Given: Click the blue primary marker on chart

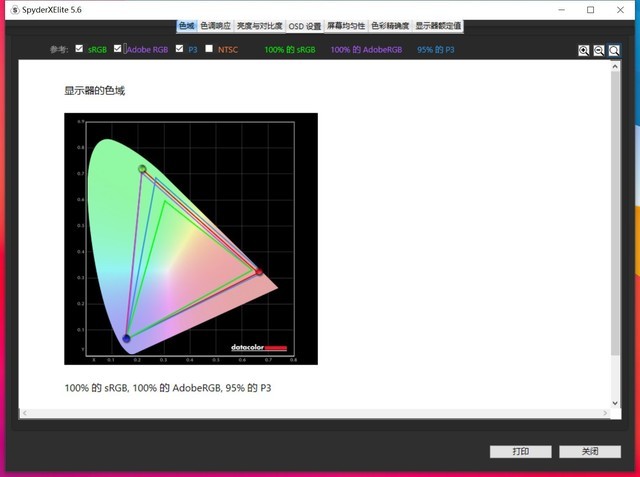Looking at the screenshot, I should tap(127, 338).
